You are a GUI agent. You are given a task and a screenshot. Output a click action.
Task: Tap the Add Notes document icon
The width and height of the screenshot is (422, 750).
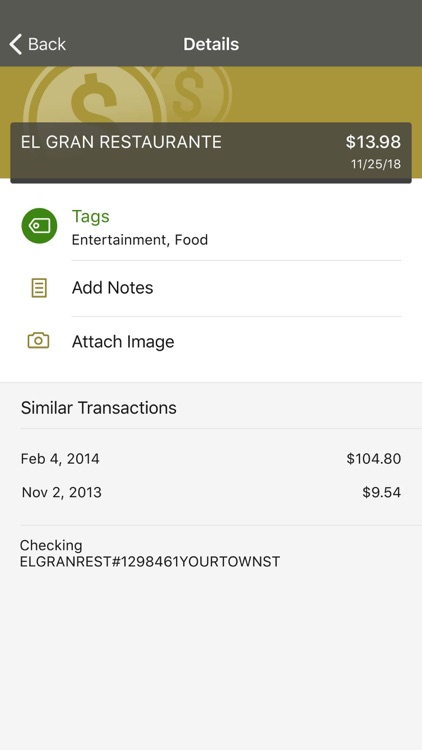tap(39, 288)
